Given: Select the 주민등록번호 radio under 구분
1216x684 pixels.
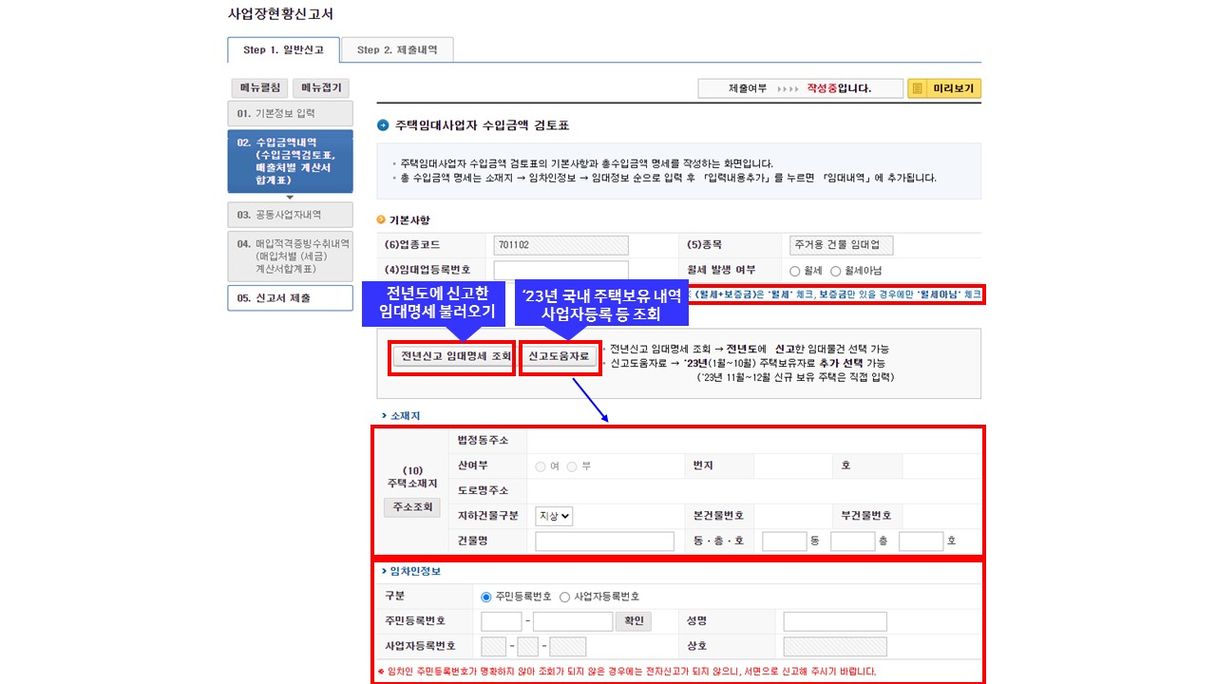Looking at the screenshot, I should pyautogui.click(x=487, y=597).
